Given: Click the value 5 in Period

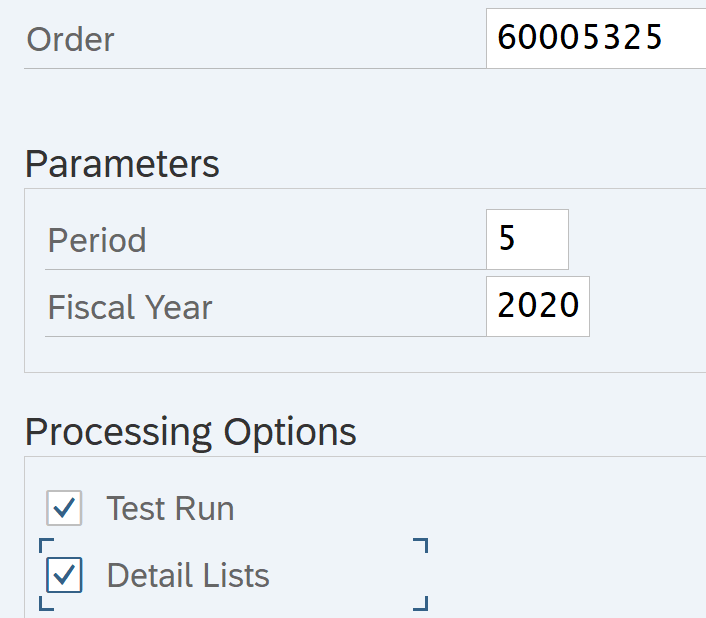Looking at the screenshot, I should 507,240.
